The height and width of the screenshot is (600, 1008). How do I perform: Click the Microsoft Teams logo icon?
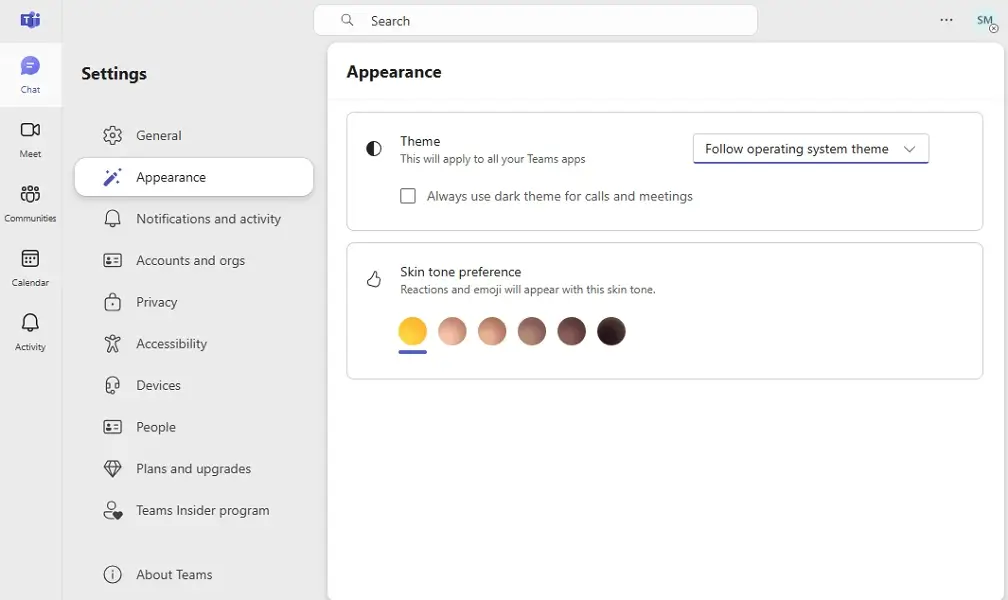click(30, 20)
